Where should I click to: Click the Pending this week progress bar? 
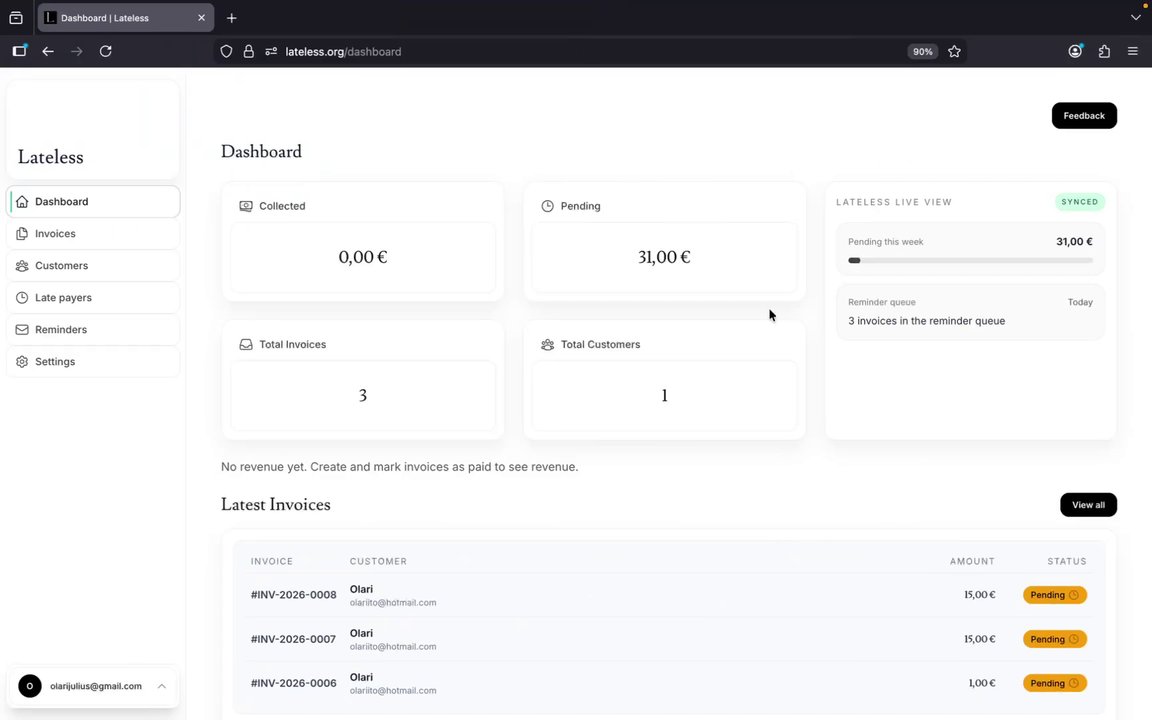coord(970,260)
